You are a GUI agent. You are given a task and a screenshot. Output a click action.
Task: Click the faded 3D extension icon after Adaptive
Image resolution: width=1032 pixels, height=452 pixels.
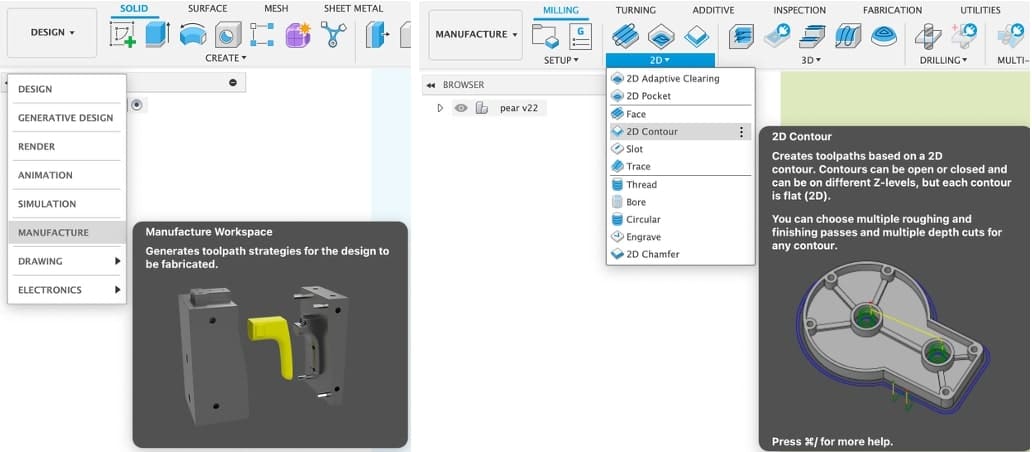pos(777,36)
